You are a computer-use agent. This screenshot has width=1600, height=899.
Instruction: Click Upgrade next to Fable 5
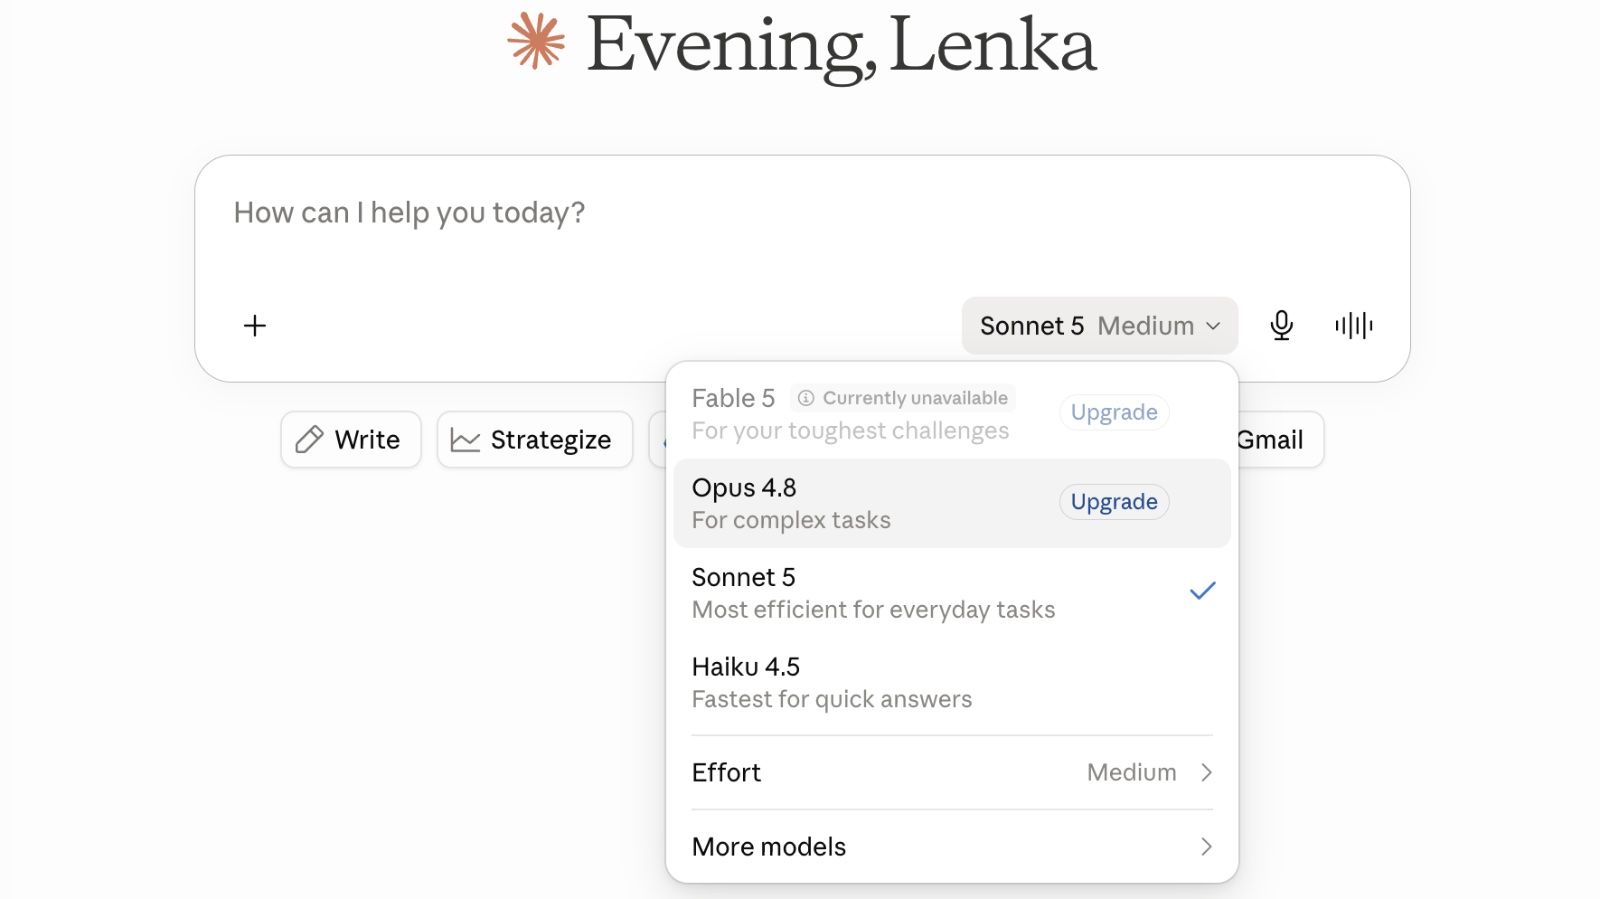(1114, 412)
